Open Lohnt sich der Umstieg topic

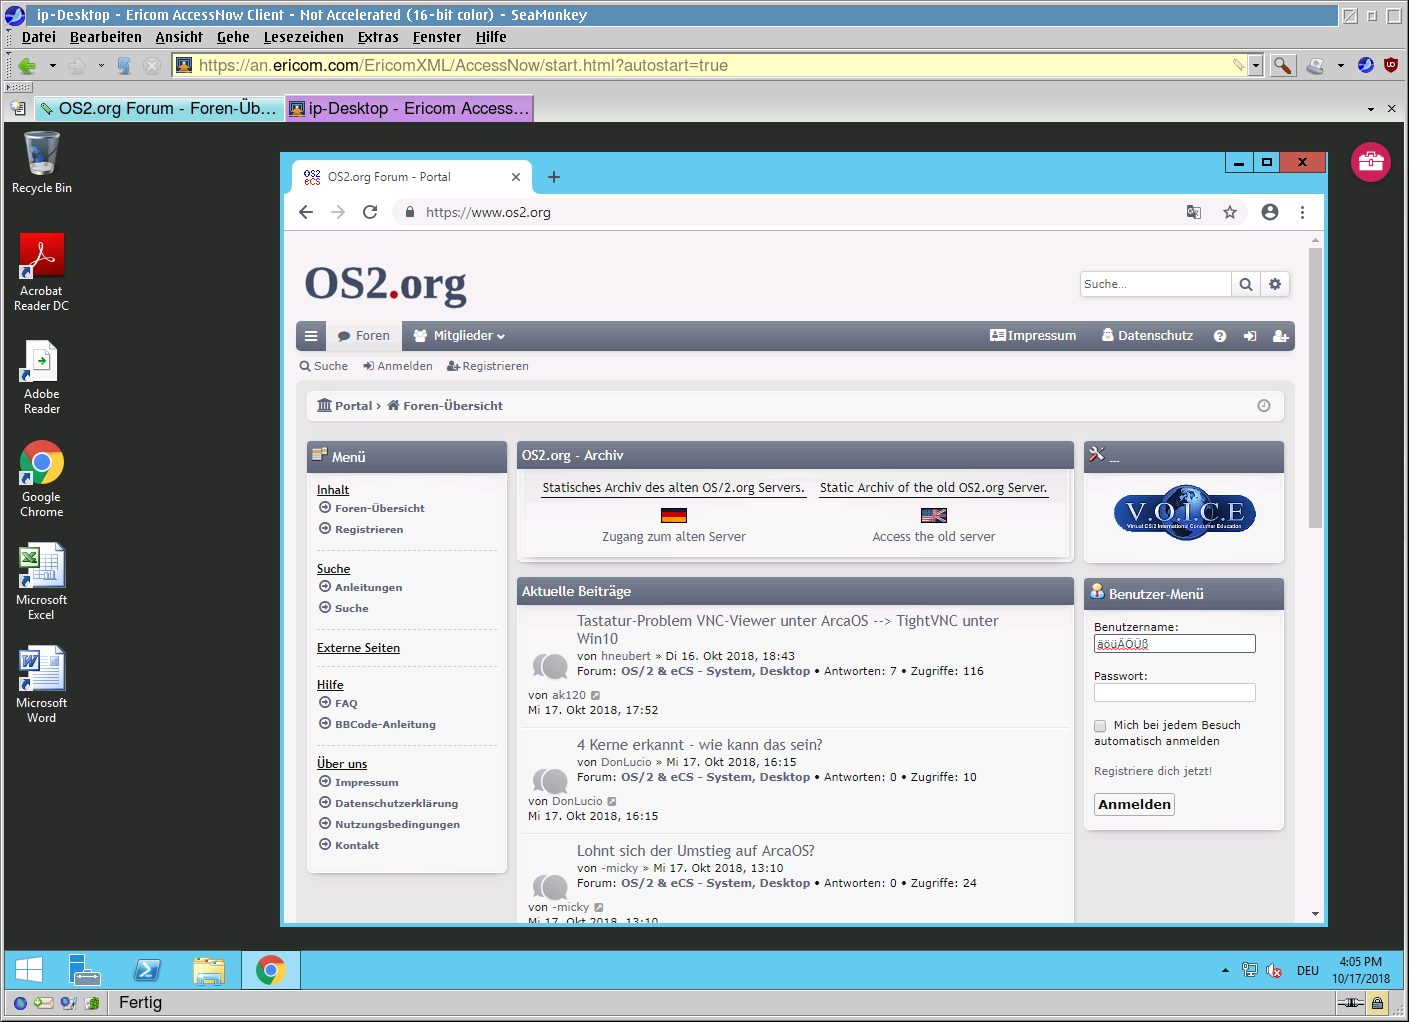point(696,851)
